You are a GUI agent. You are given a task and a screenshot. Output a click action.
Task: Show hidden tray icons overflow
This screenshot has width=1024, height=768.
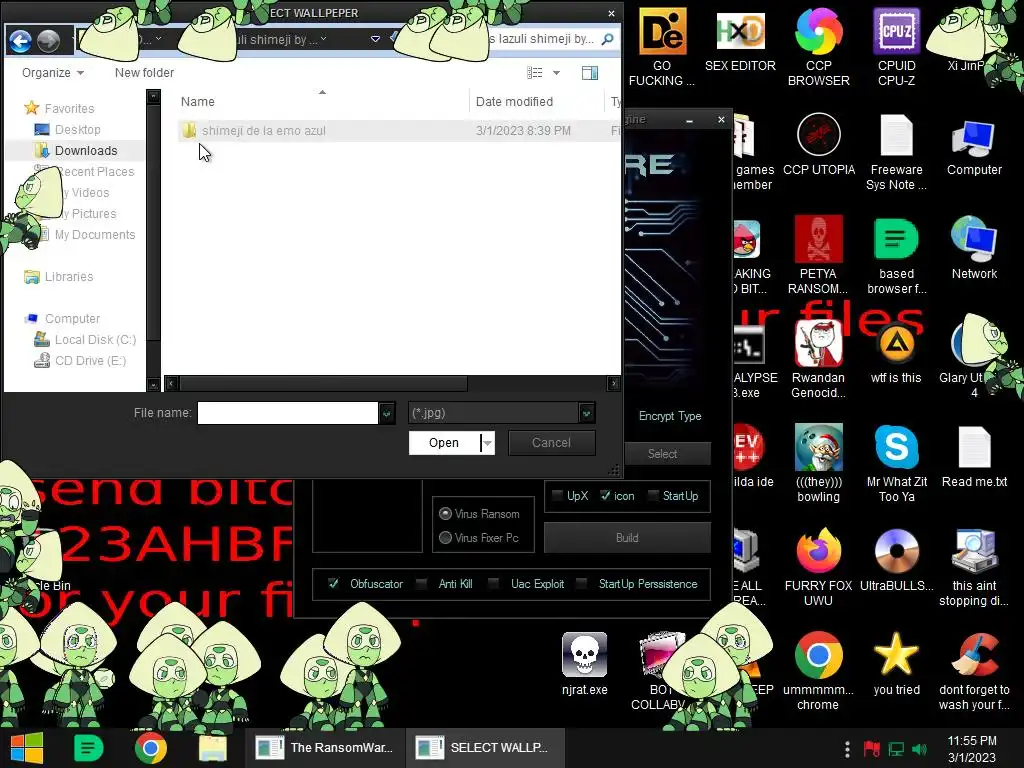coord(847,749)
